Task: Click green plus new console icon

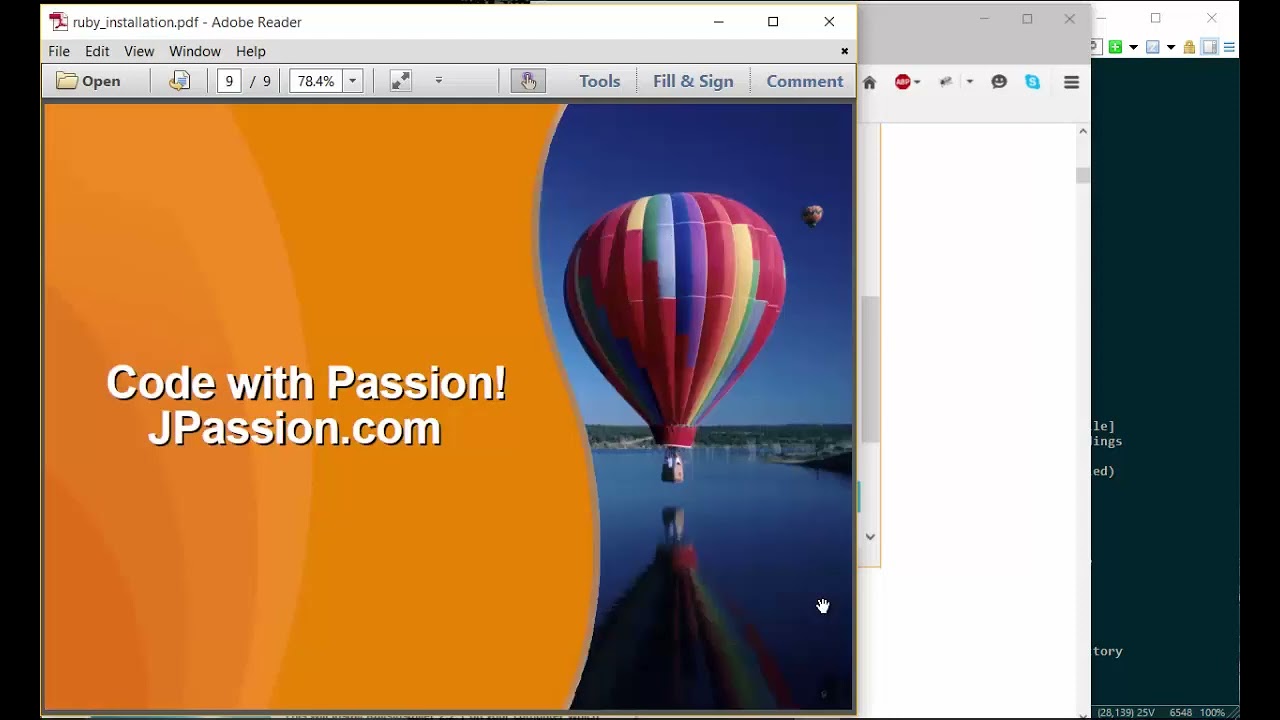Action: [1115, 47]
